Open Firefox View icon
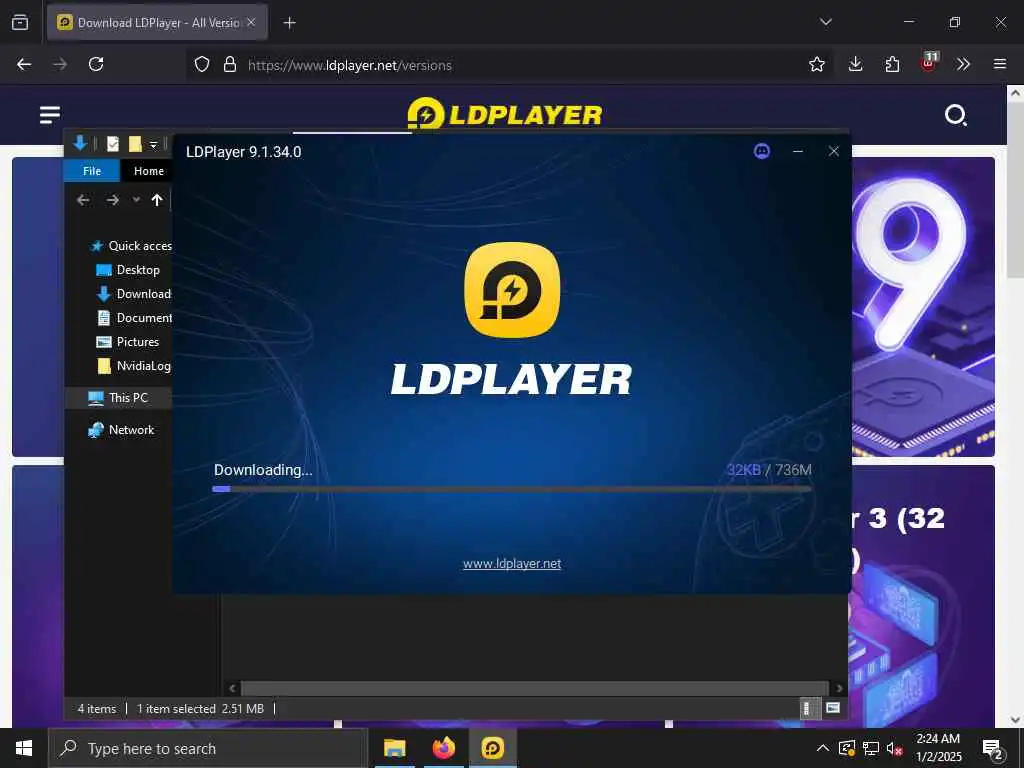Viewport: 1024px width, 768px height. coord(20,22)
